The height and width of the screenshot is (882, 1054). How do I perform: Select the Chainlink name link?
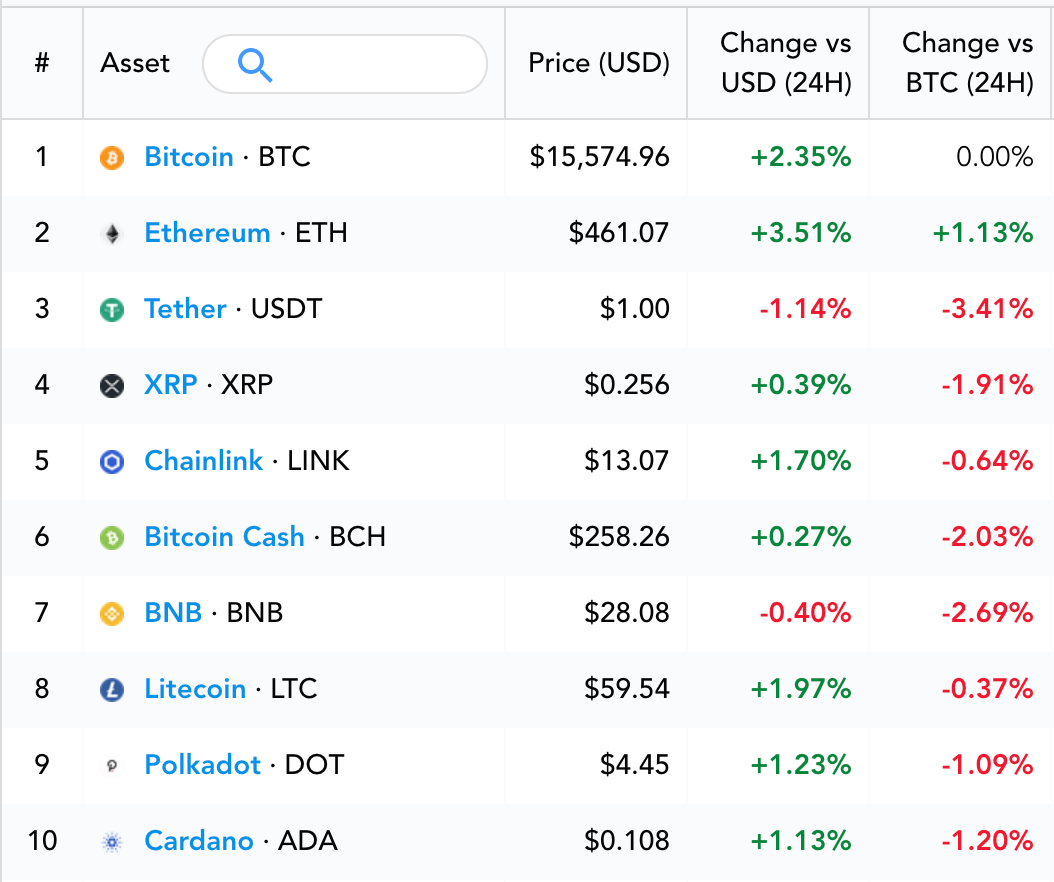point(204,461)
